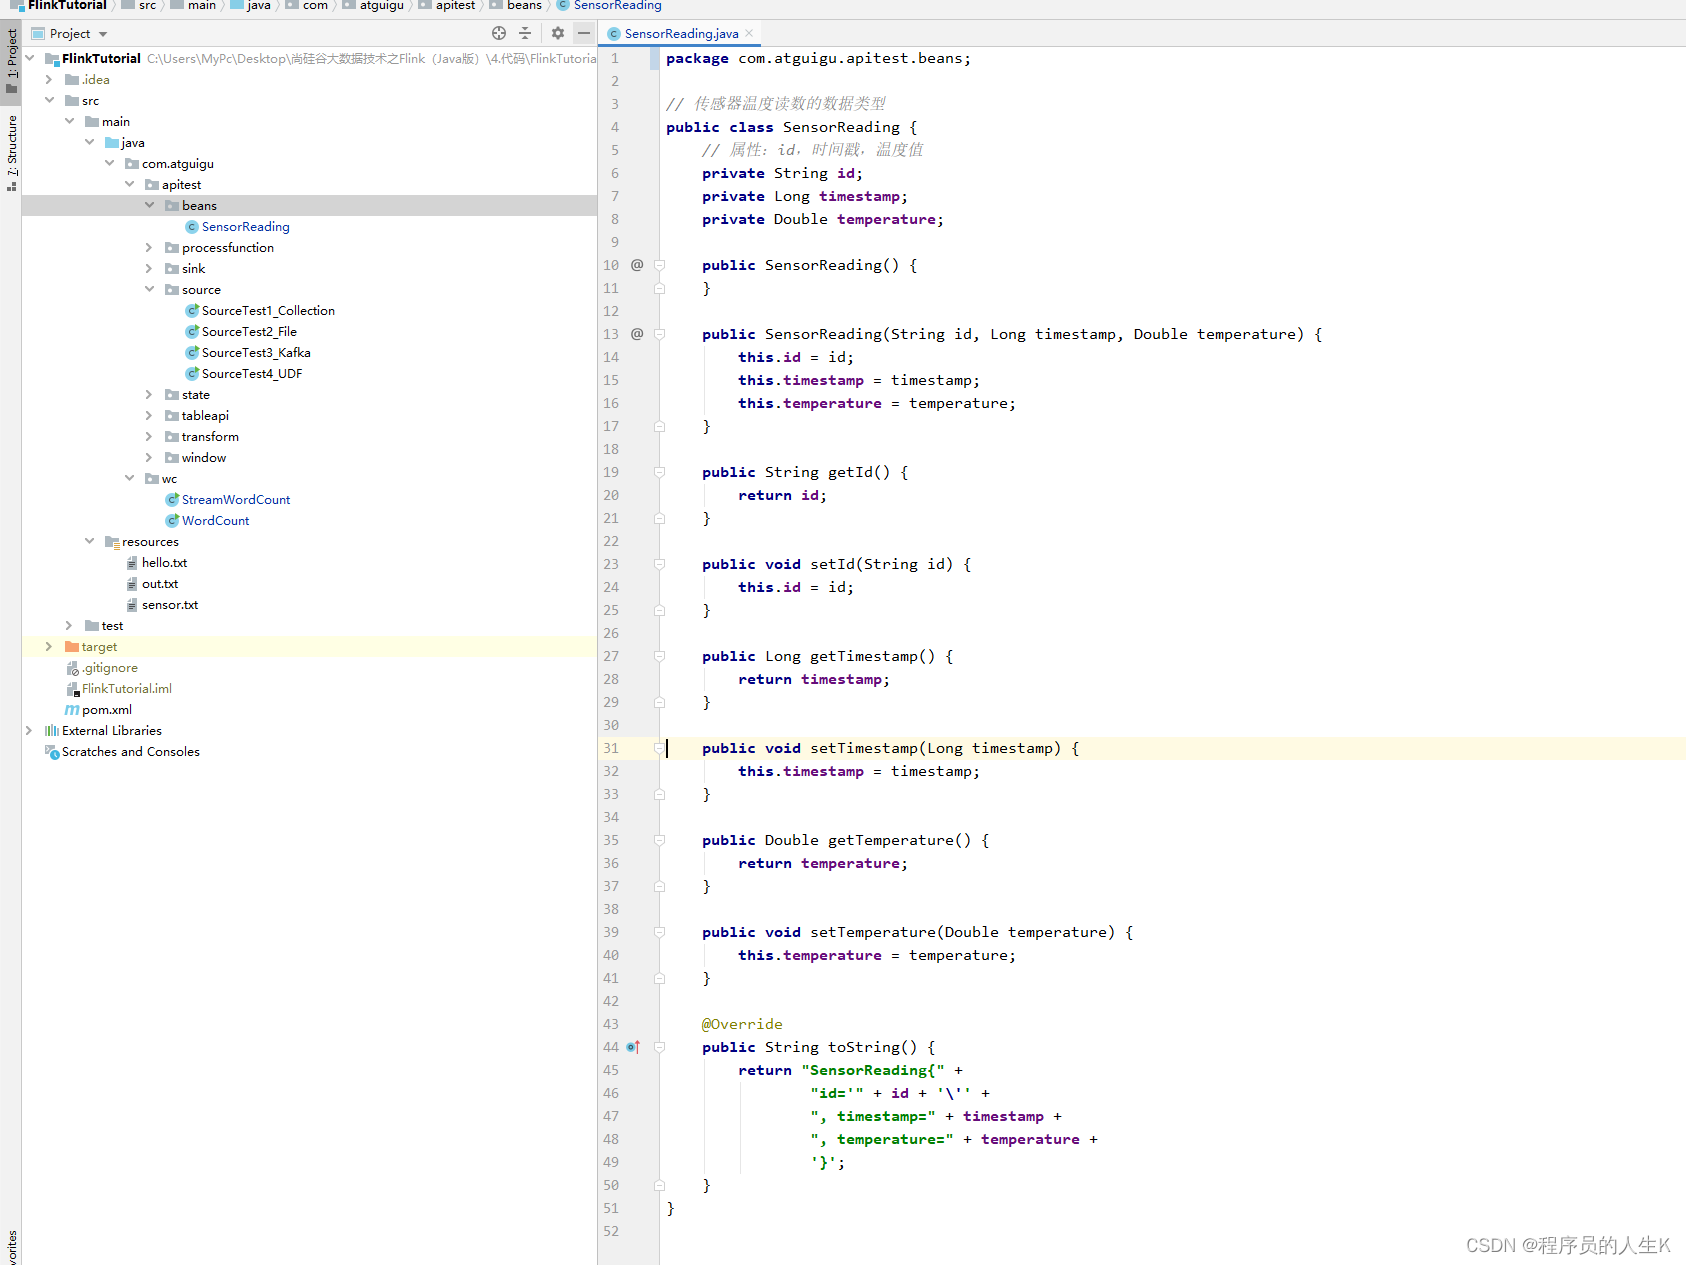Click the @ gutter icon on line 13
The height and width of the screenshot is (1265, 1686).
(x=637, y=334)
